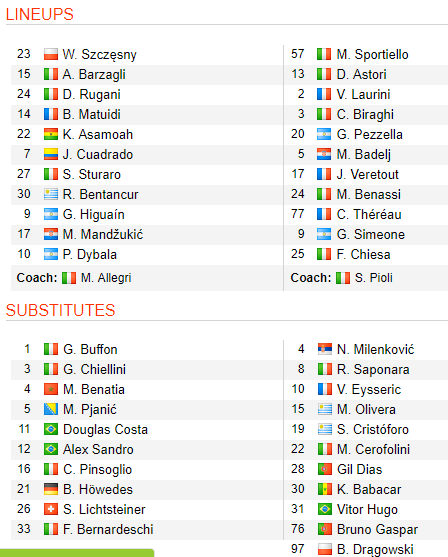448x557 pixels.
Task: Open coach M. Allegri's page
Action: pyautogui.click(x=106, y=278)
